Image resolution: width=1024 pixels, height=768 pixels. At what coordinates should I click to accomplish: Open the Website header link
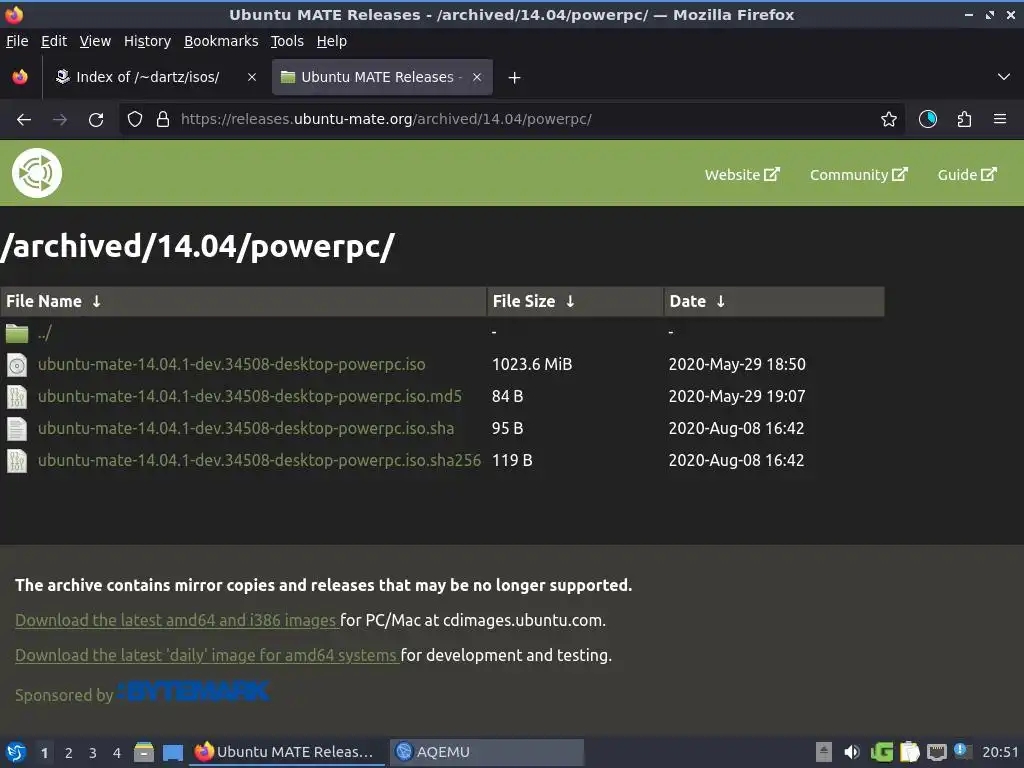coord(742,175)
